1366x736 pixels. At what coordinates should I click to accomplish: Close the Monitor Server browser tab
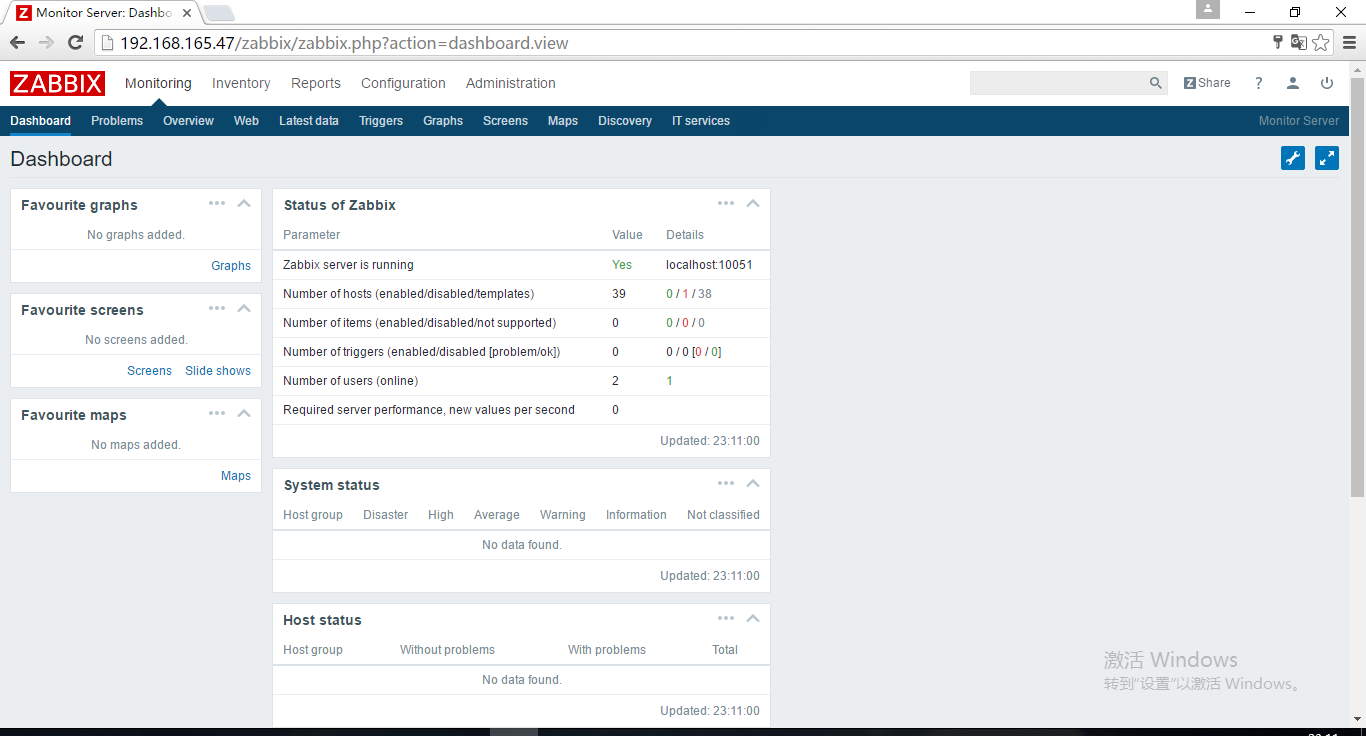[x=187, y=13]
